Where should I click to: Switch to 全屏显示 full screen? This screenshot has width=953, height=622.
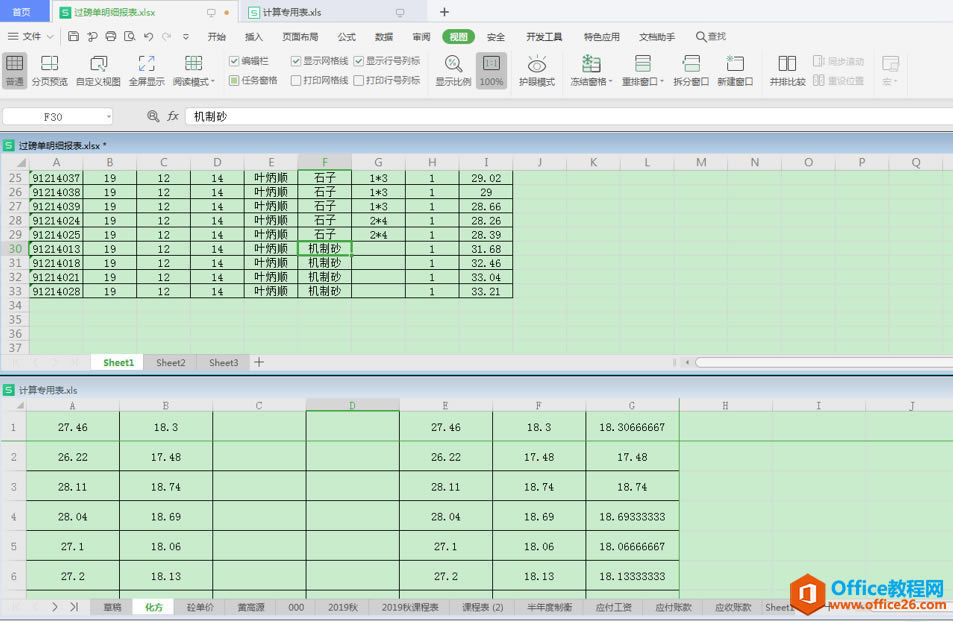pos(146,71)
